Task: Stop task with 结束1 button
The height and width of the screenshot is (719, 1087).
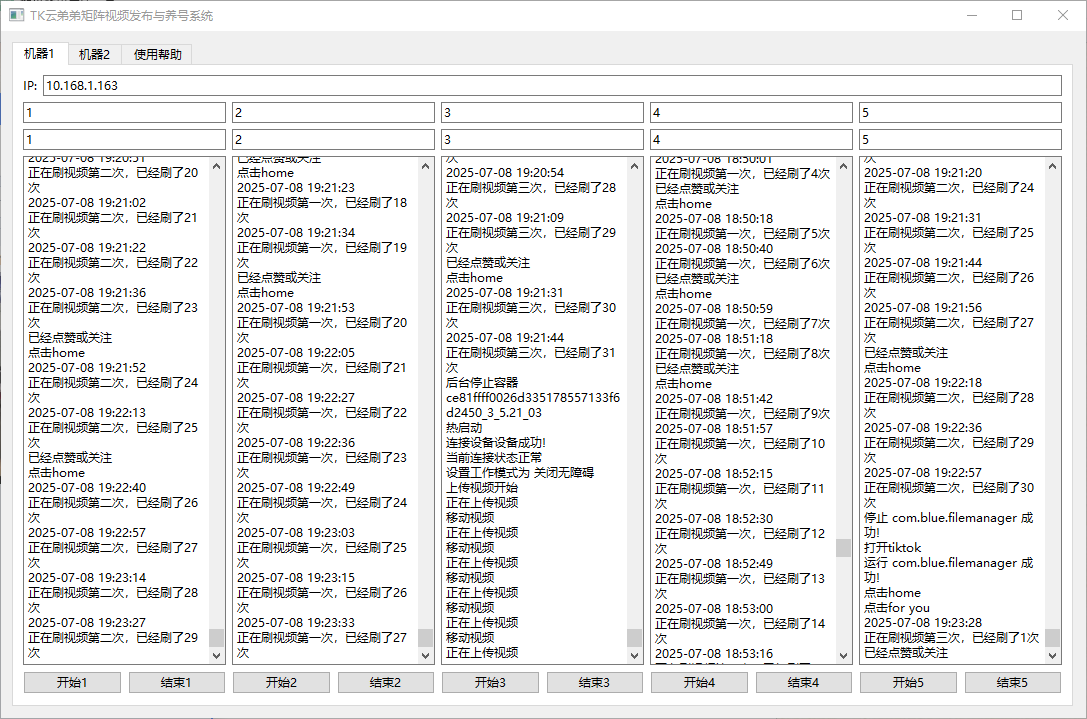Action: pyautogui.click(x=176, y=682)
